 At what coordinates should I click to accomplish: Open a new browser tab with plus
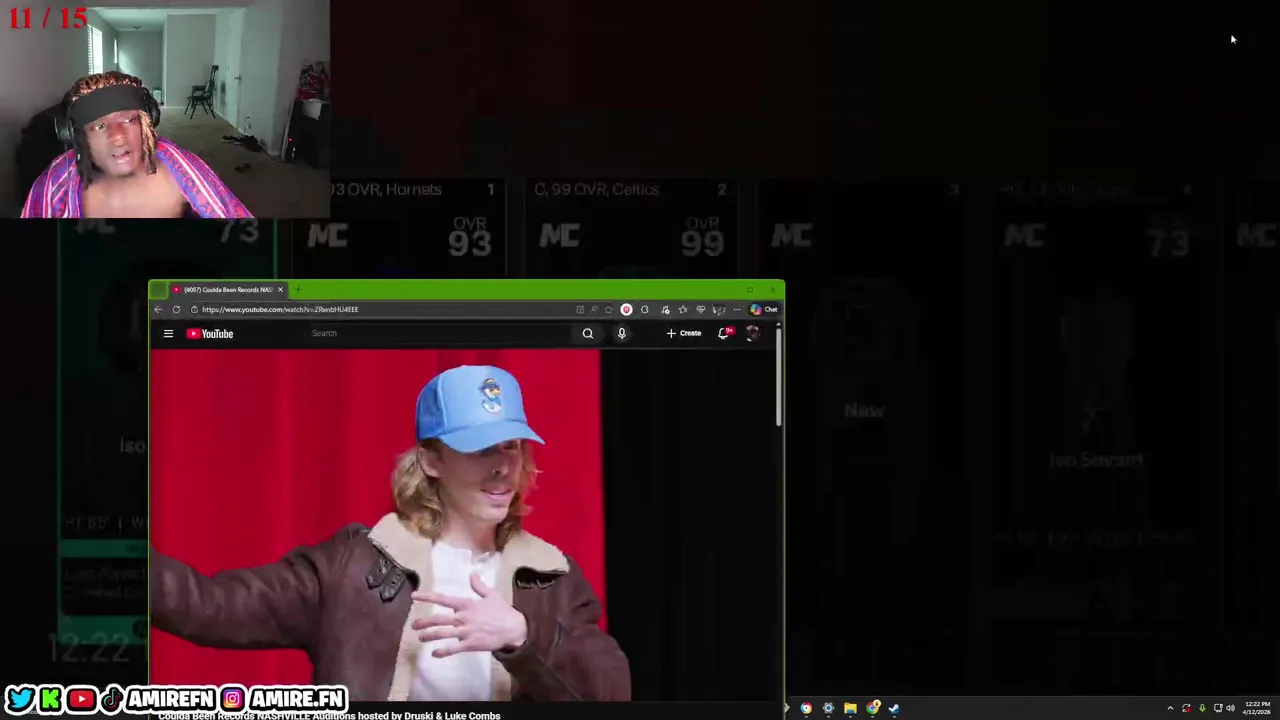[x=297, y=290]
